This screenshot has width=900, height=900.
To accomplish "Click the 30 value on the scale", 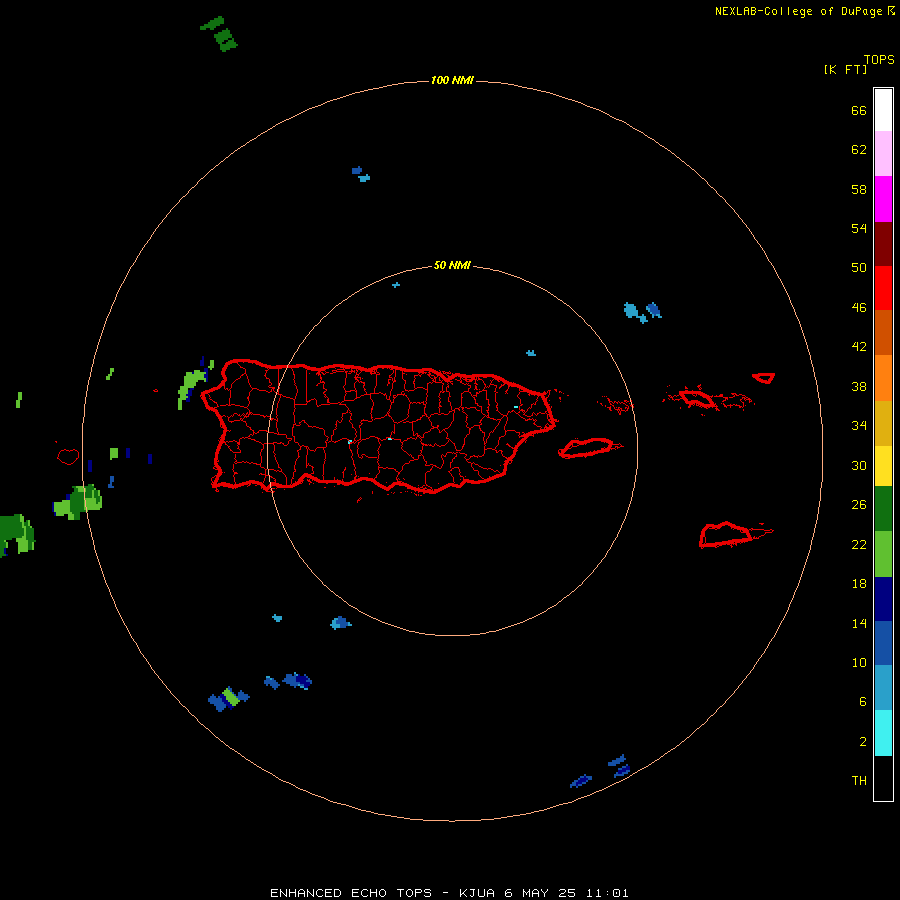I will (x=859, y=465).
